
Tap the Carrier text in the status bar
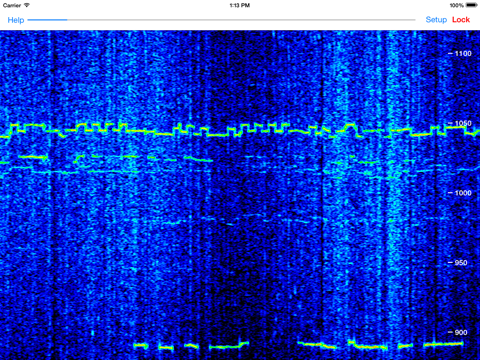12,5
